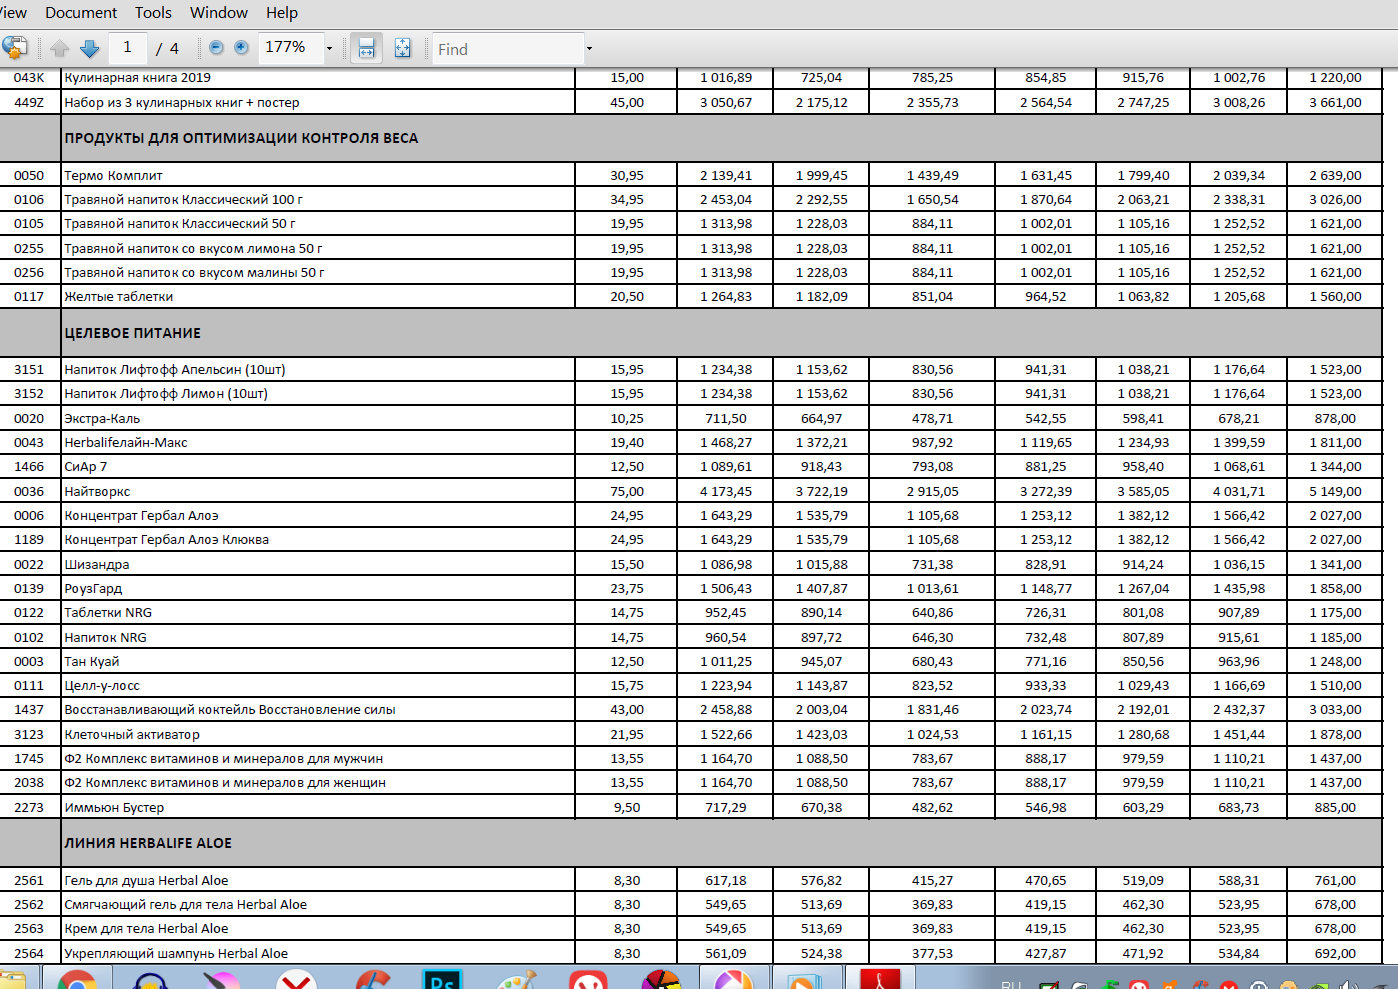
Task: Open the Document menu
Action: click(x=81, y=13)
